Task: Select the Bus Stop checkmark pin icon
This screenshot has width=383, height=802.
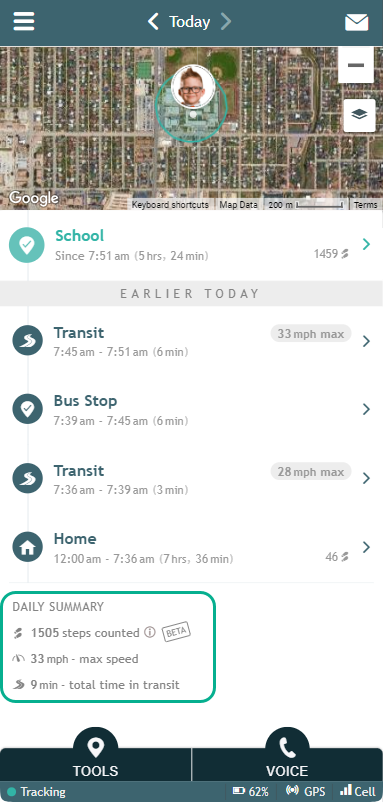Action: pyautogui.click(x=28, y=409)
